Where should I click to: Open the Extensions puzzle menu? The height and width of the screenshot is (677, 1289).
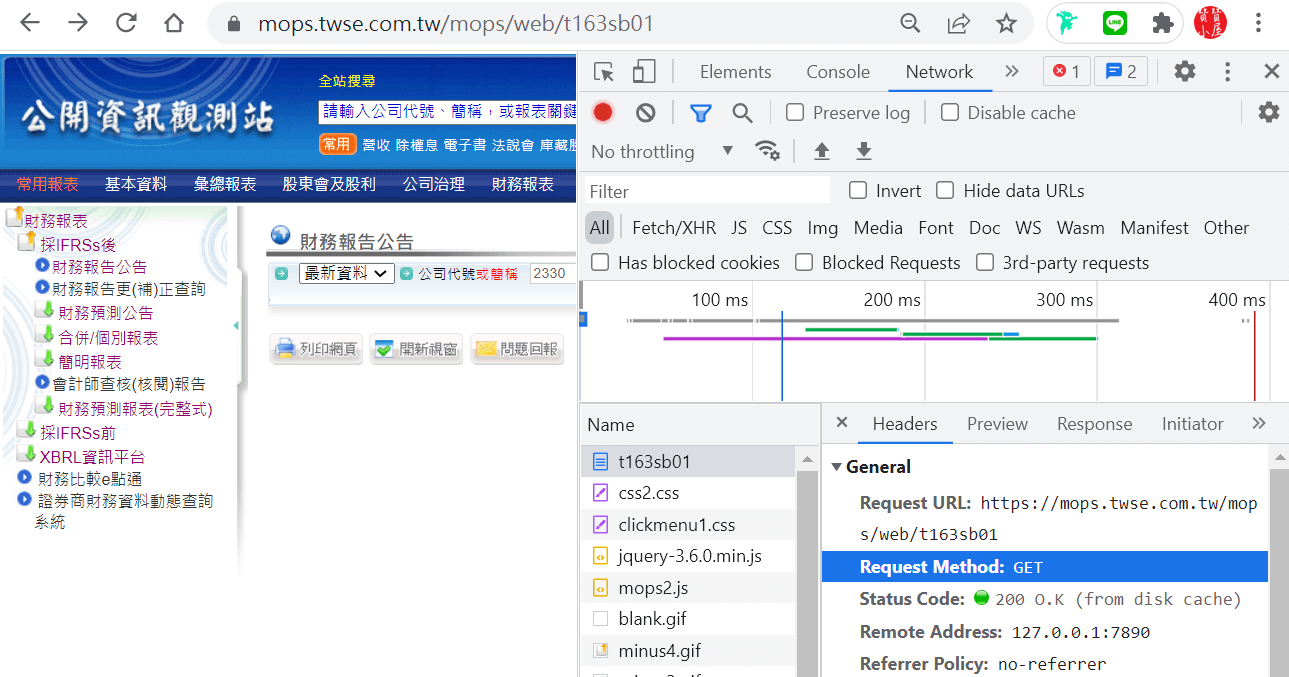(x=1162, y=23)
